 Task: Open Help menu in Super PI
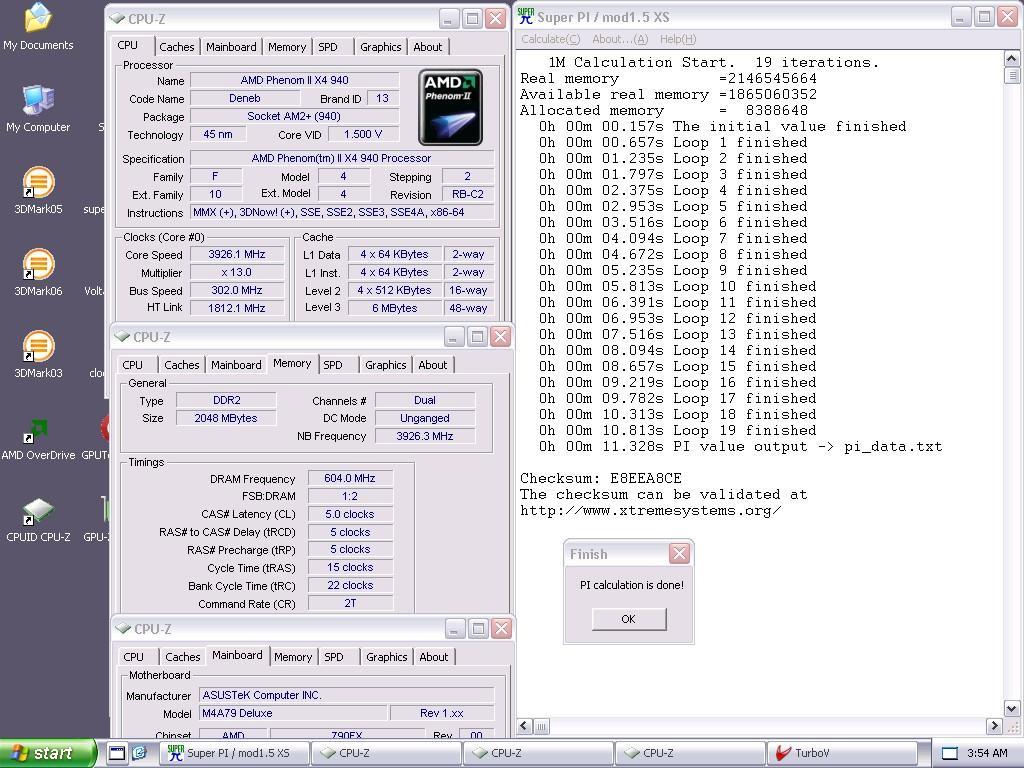click(678, 39)
